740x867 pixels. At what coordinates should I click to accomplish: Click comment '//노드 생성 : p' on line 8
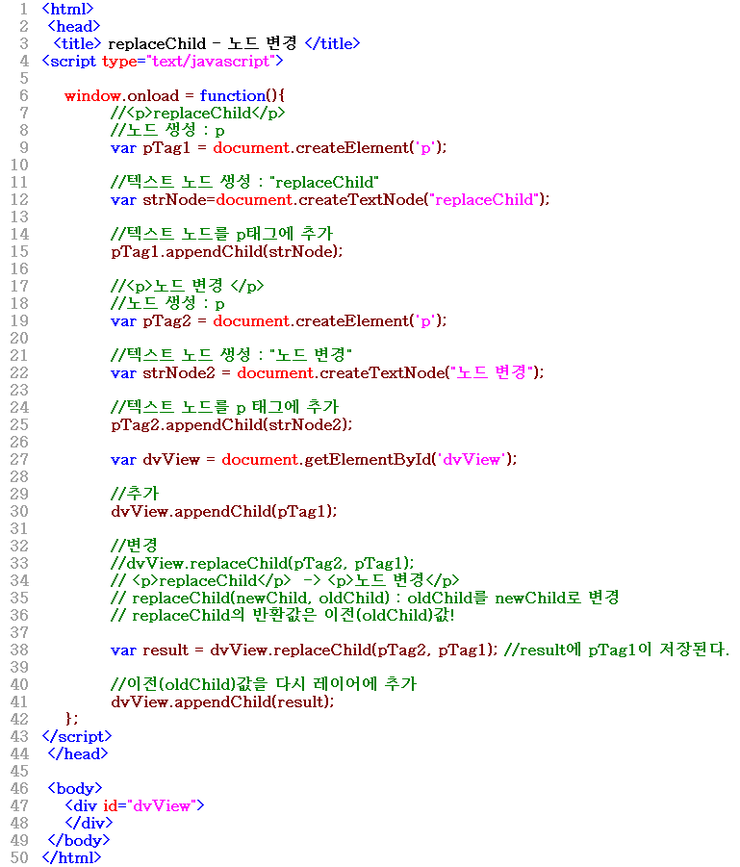[x=168, y=130]
